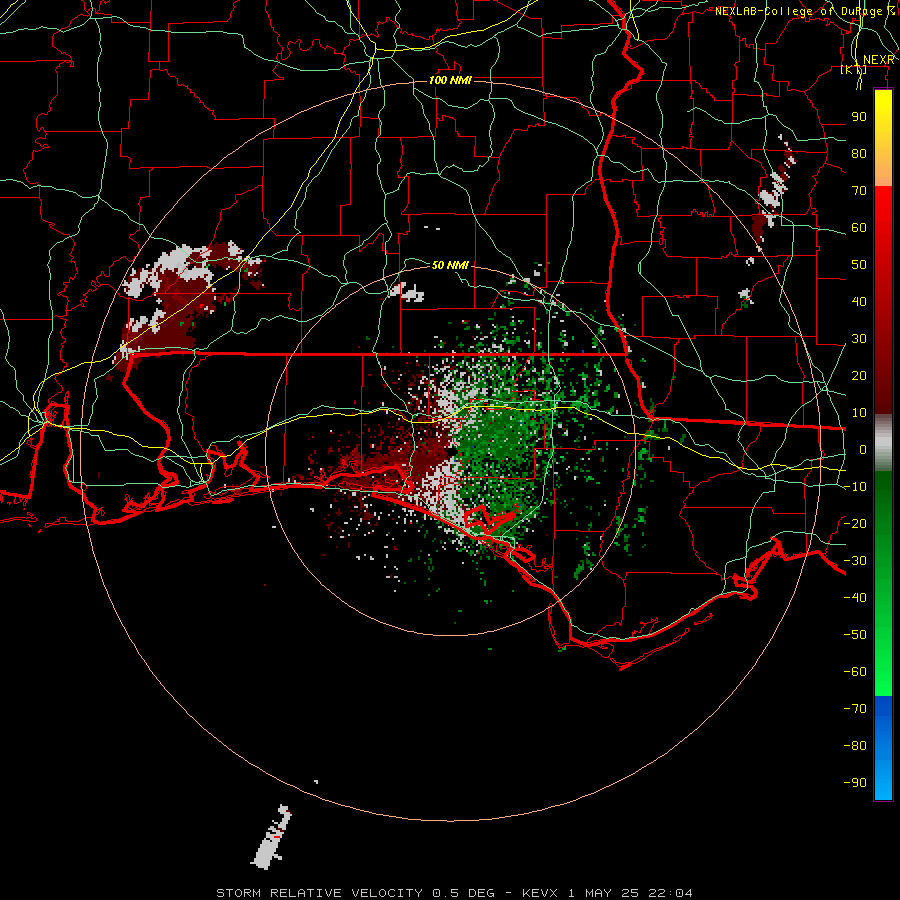Click the -40 value on velocity scale

coord(855,598)
